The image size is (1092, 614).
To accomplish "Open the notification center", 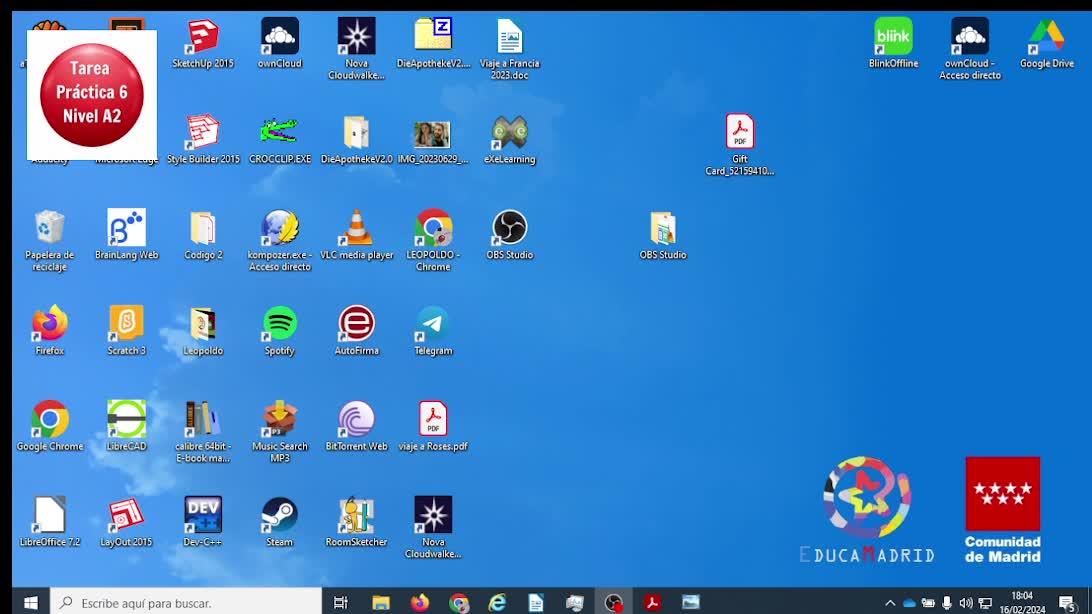I will (x=1067, y=604).
